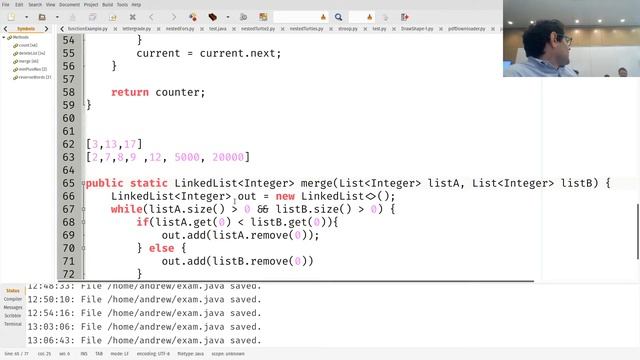640x360 pixels.
Task: Switch to the functionExample.py tab
Action: click(x=87, y=29)
